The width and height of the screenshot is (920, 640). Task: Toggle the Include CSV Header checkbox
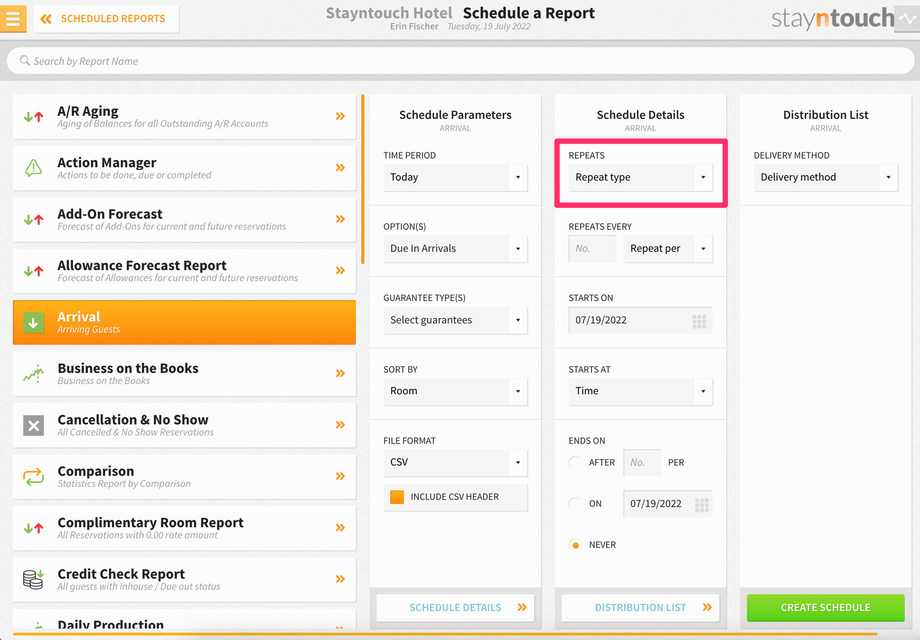(x=397, y=497)
